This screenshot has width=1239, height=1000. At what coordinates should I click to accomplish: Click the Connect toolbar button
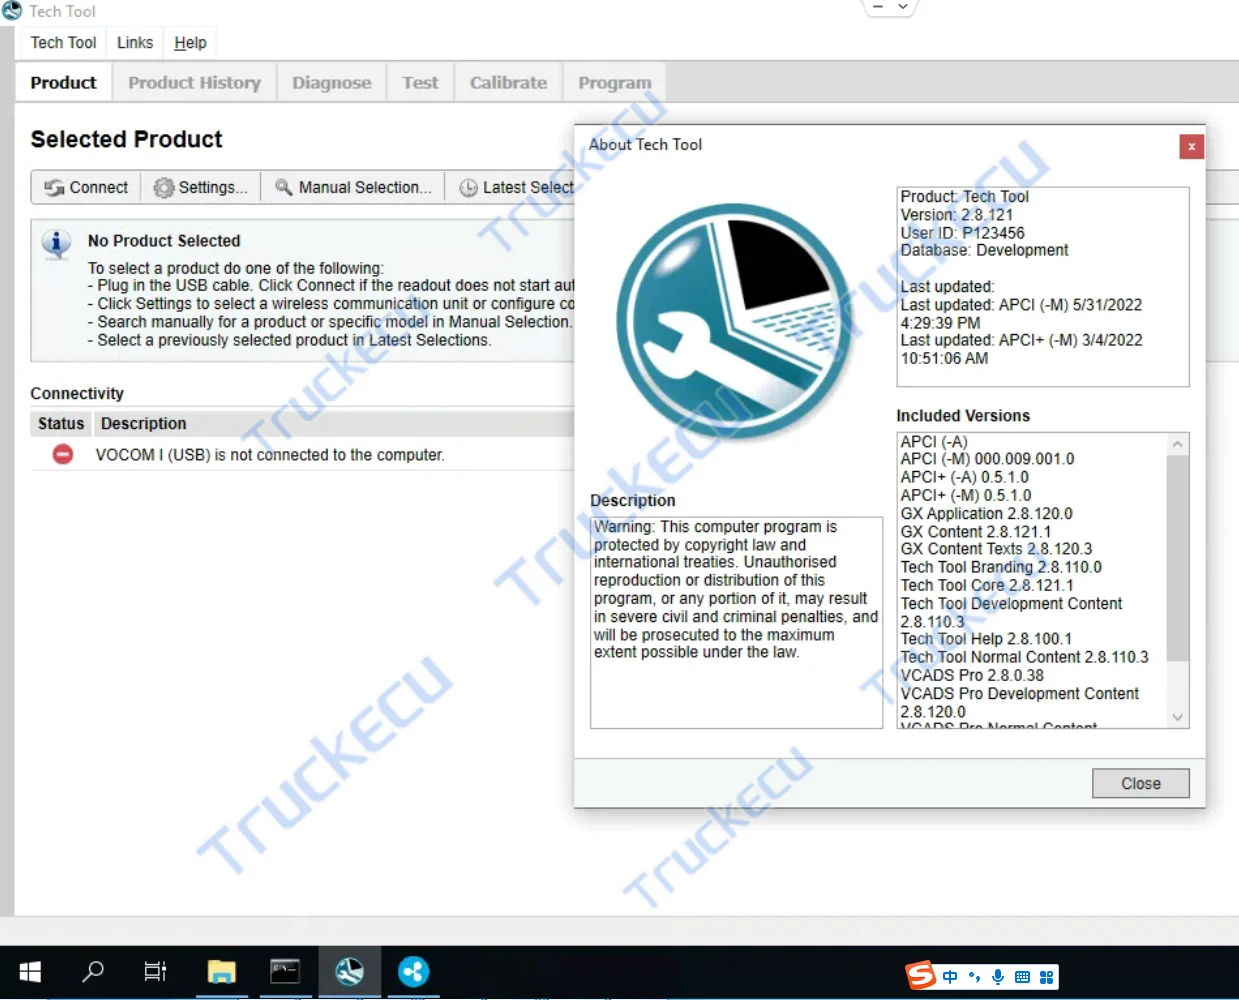pyautogui.click(x=86, y=187)
